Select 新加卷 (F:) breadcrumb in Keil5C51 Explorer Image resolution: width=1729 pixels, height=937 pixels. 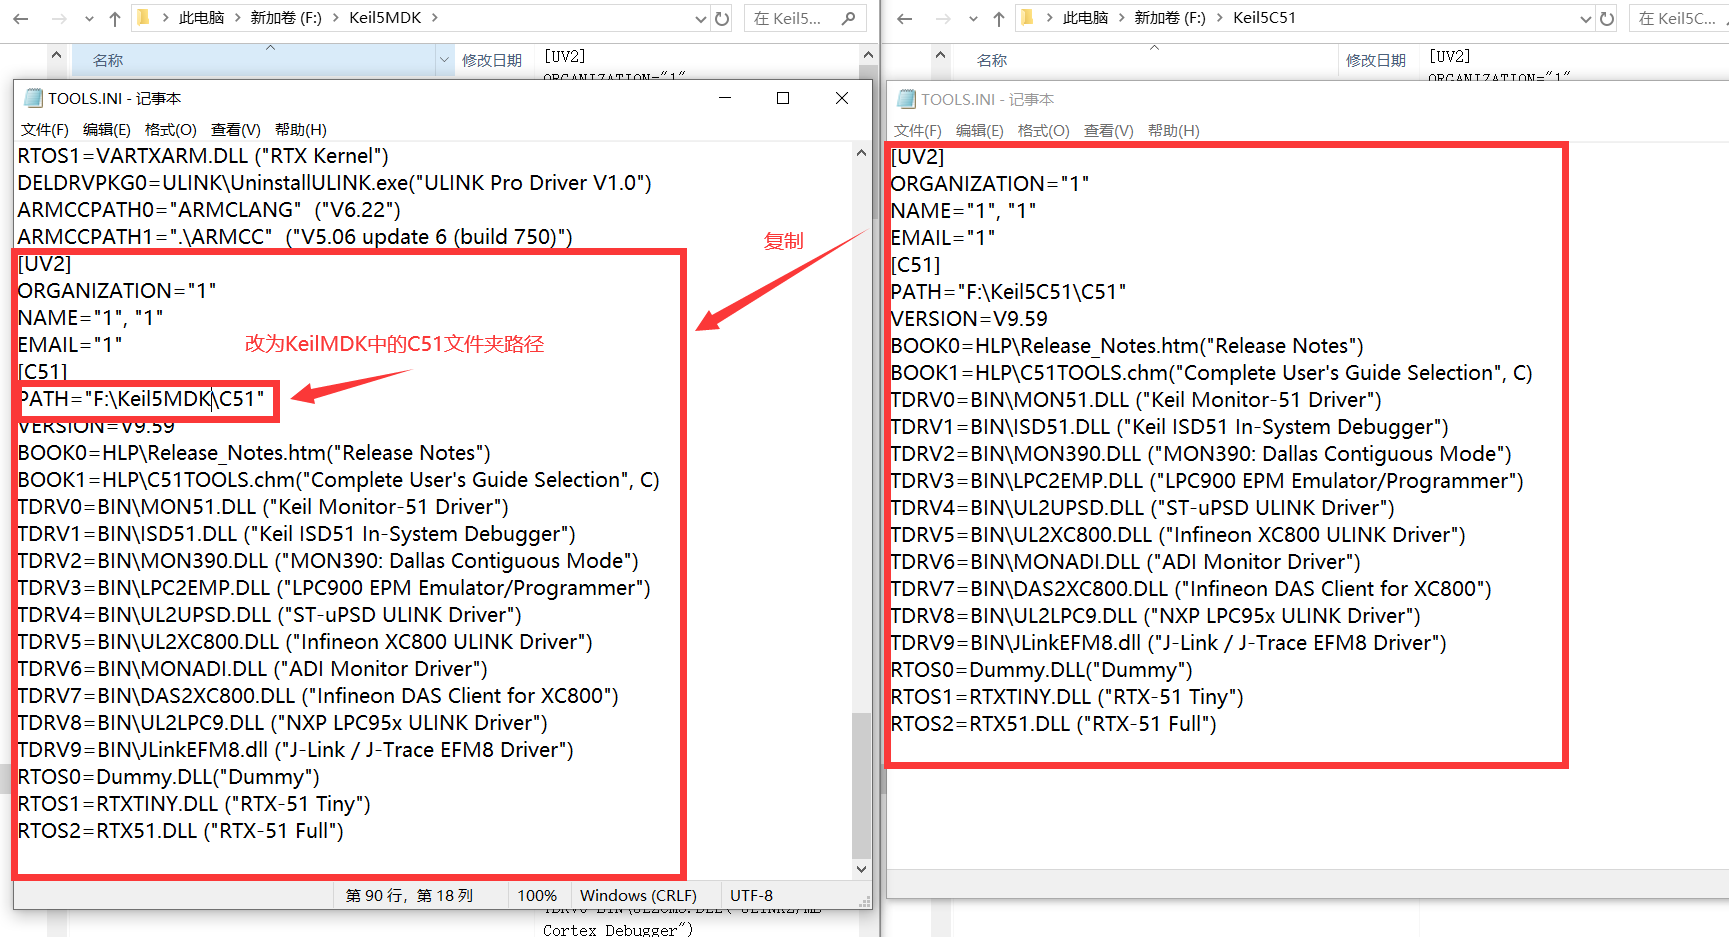coord(1170,18)
